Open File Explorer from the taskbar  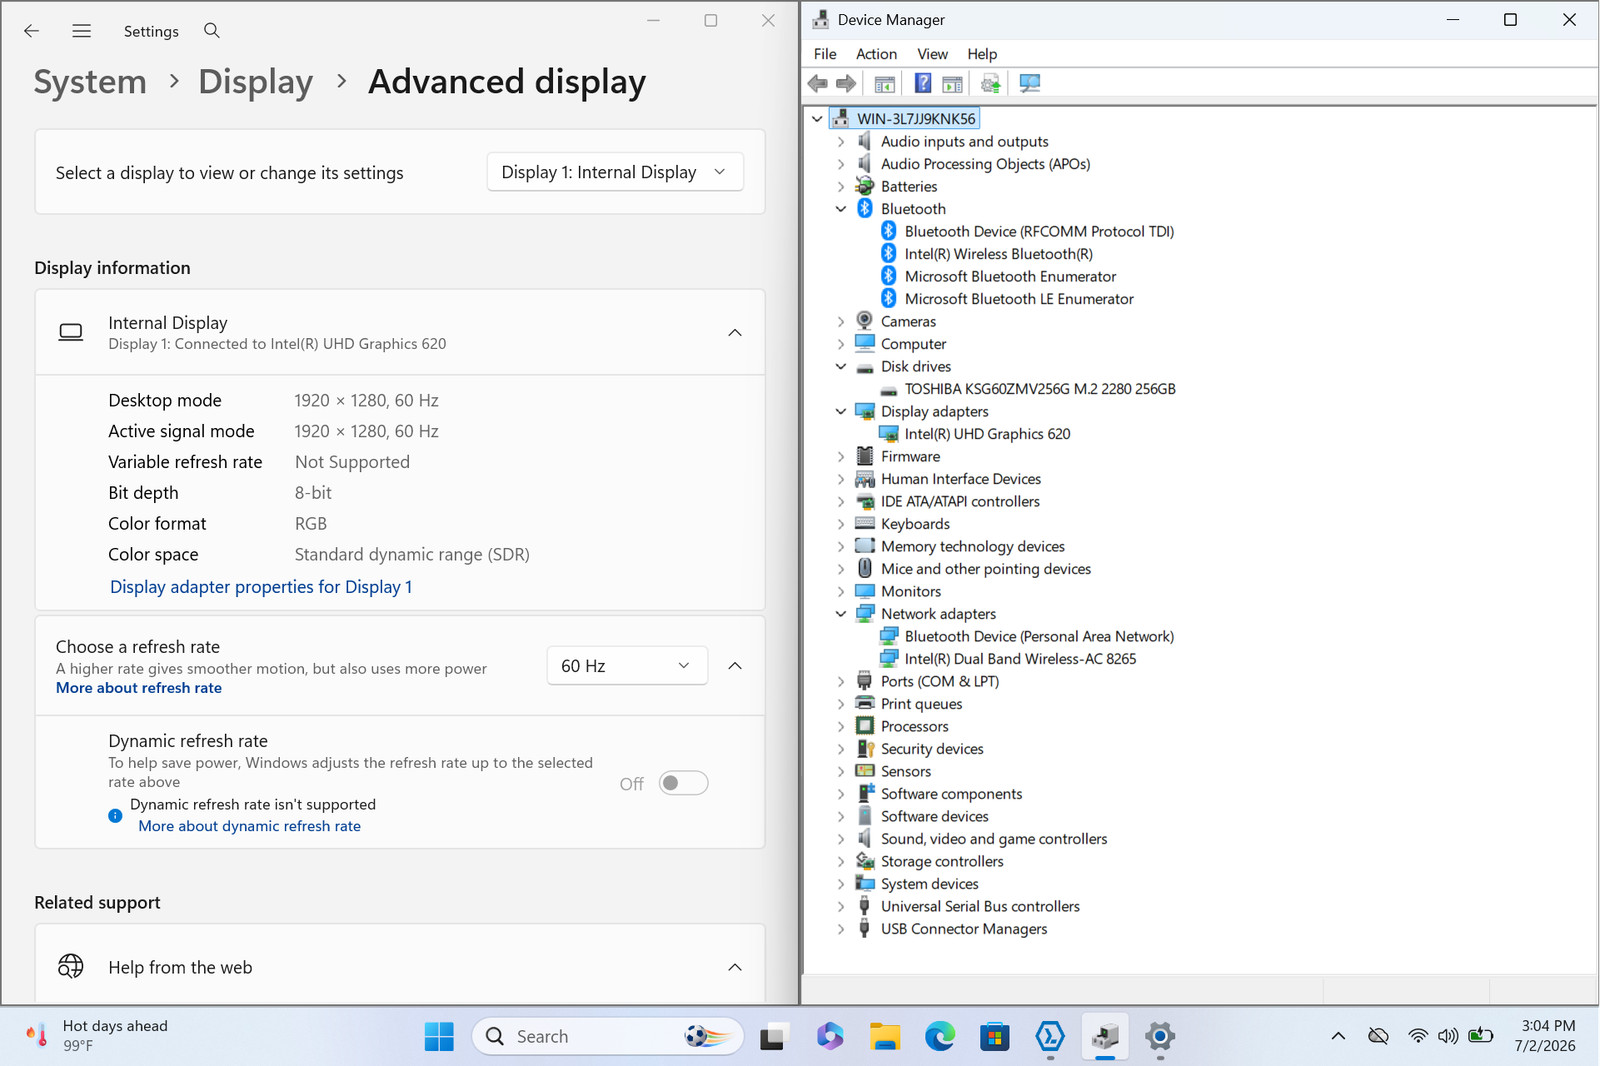[x=884, y=1037]
